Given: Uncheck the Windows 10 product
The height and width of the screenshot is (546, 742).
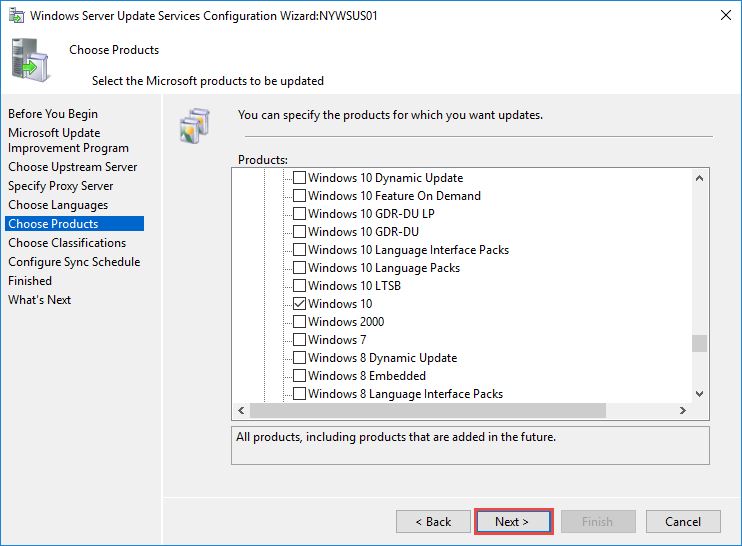Looking at the screenshot, I should click(299, 304).
